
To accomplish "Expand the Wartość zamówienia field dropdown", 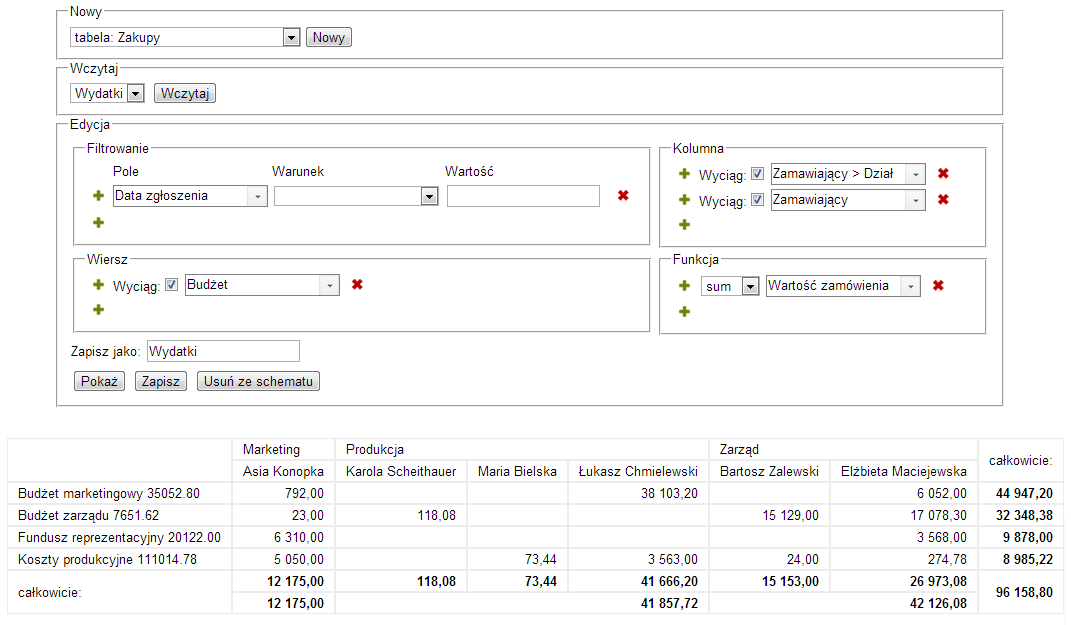I will [x=911, y=286].
